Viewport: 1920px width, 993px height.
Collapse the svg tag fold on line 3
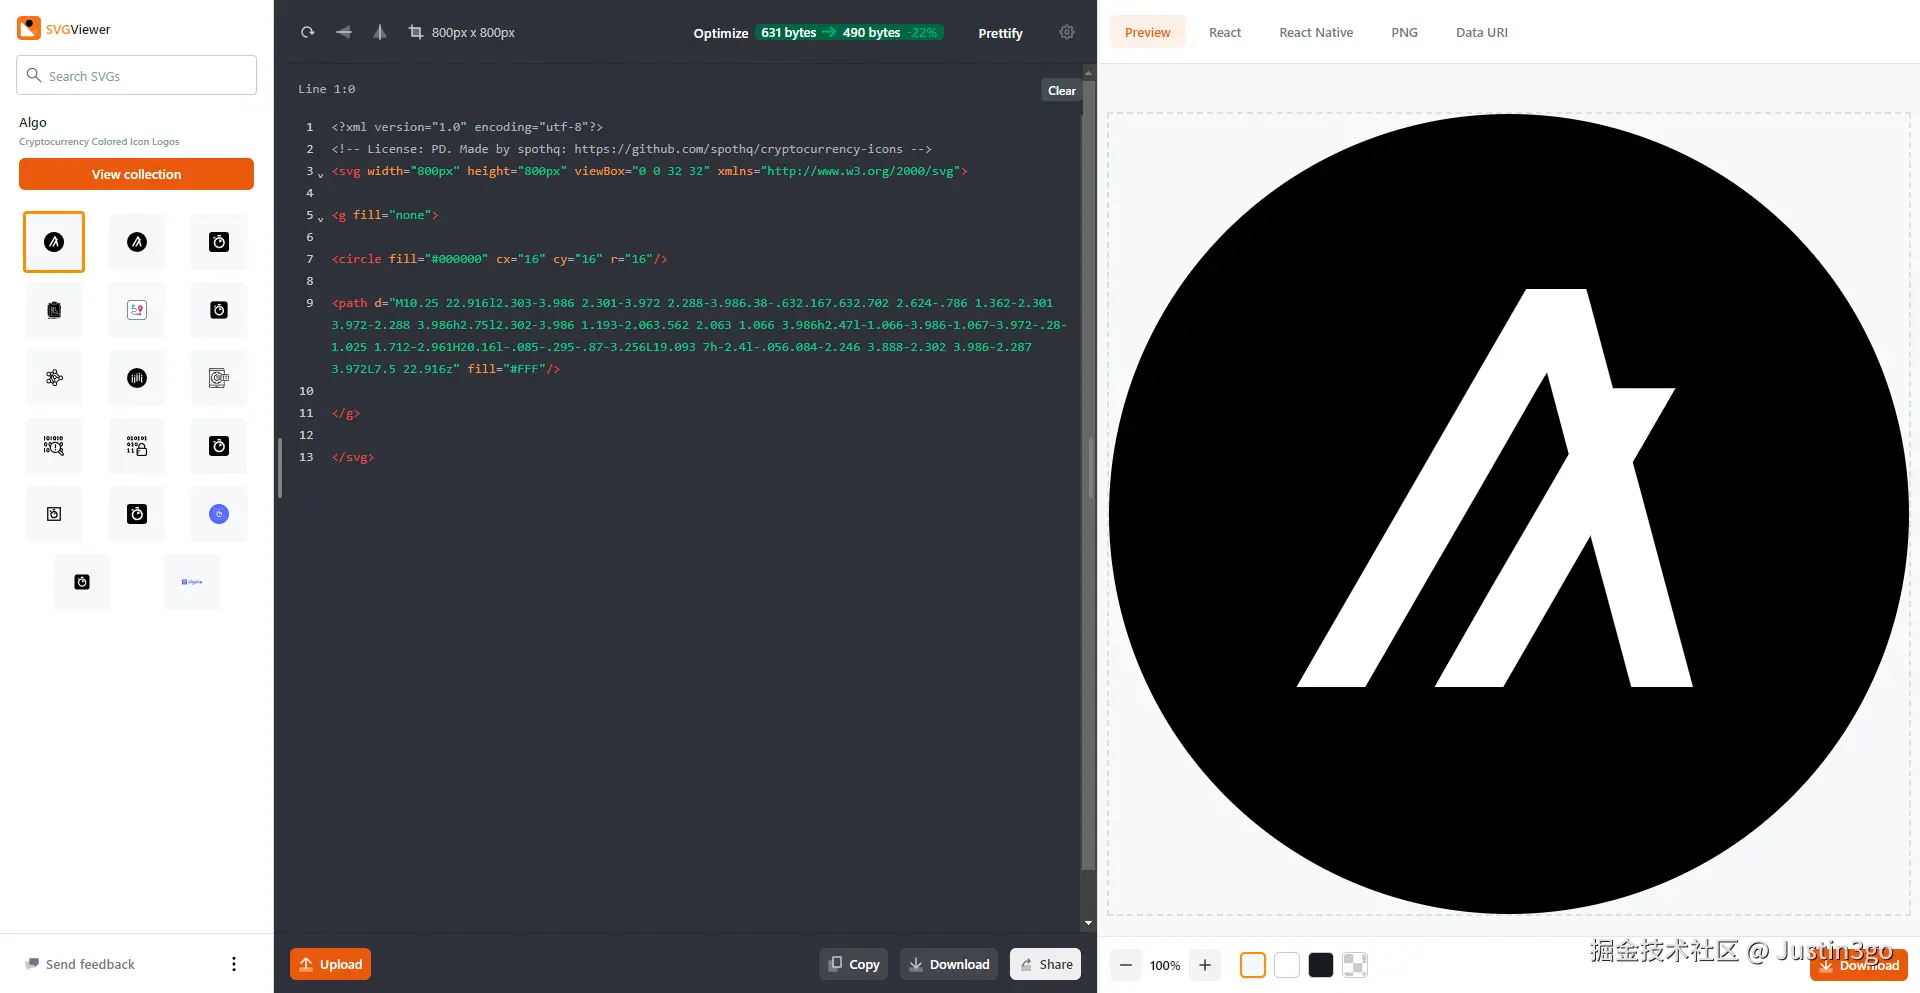321,174
